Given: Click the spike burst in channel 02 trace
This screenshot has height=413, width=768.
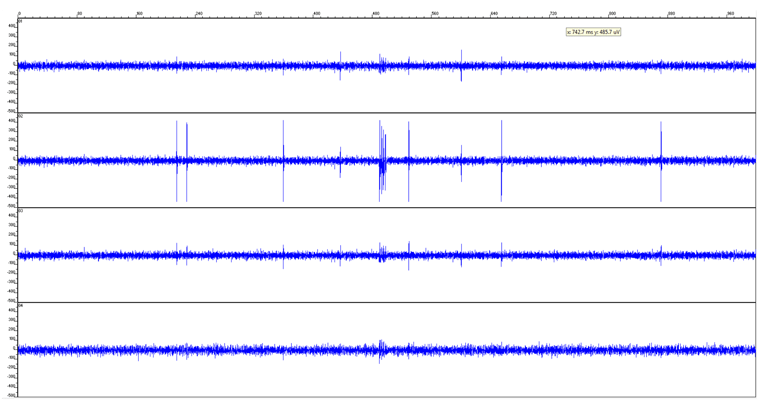Looking at the screenshot, I should [383, 161].
